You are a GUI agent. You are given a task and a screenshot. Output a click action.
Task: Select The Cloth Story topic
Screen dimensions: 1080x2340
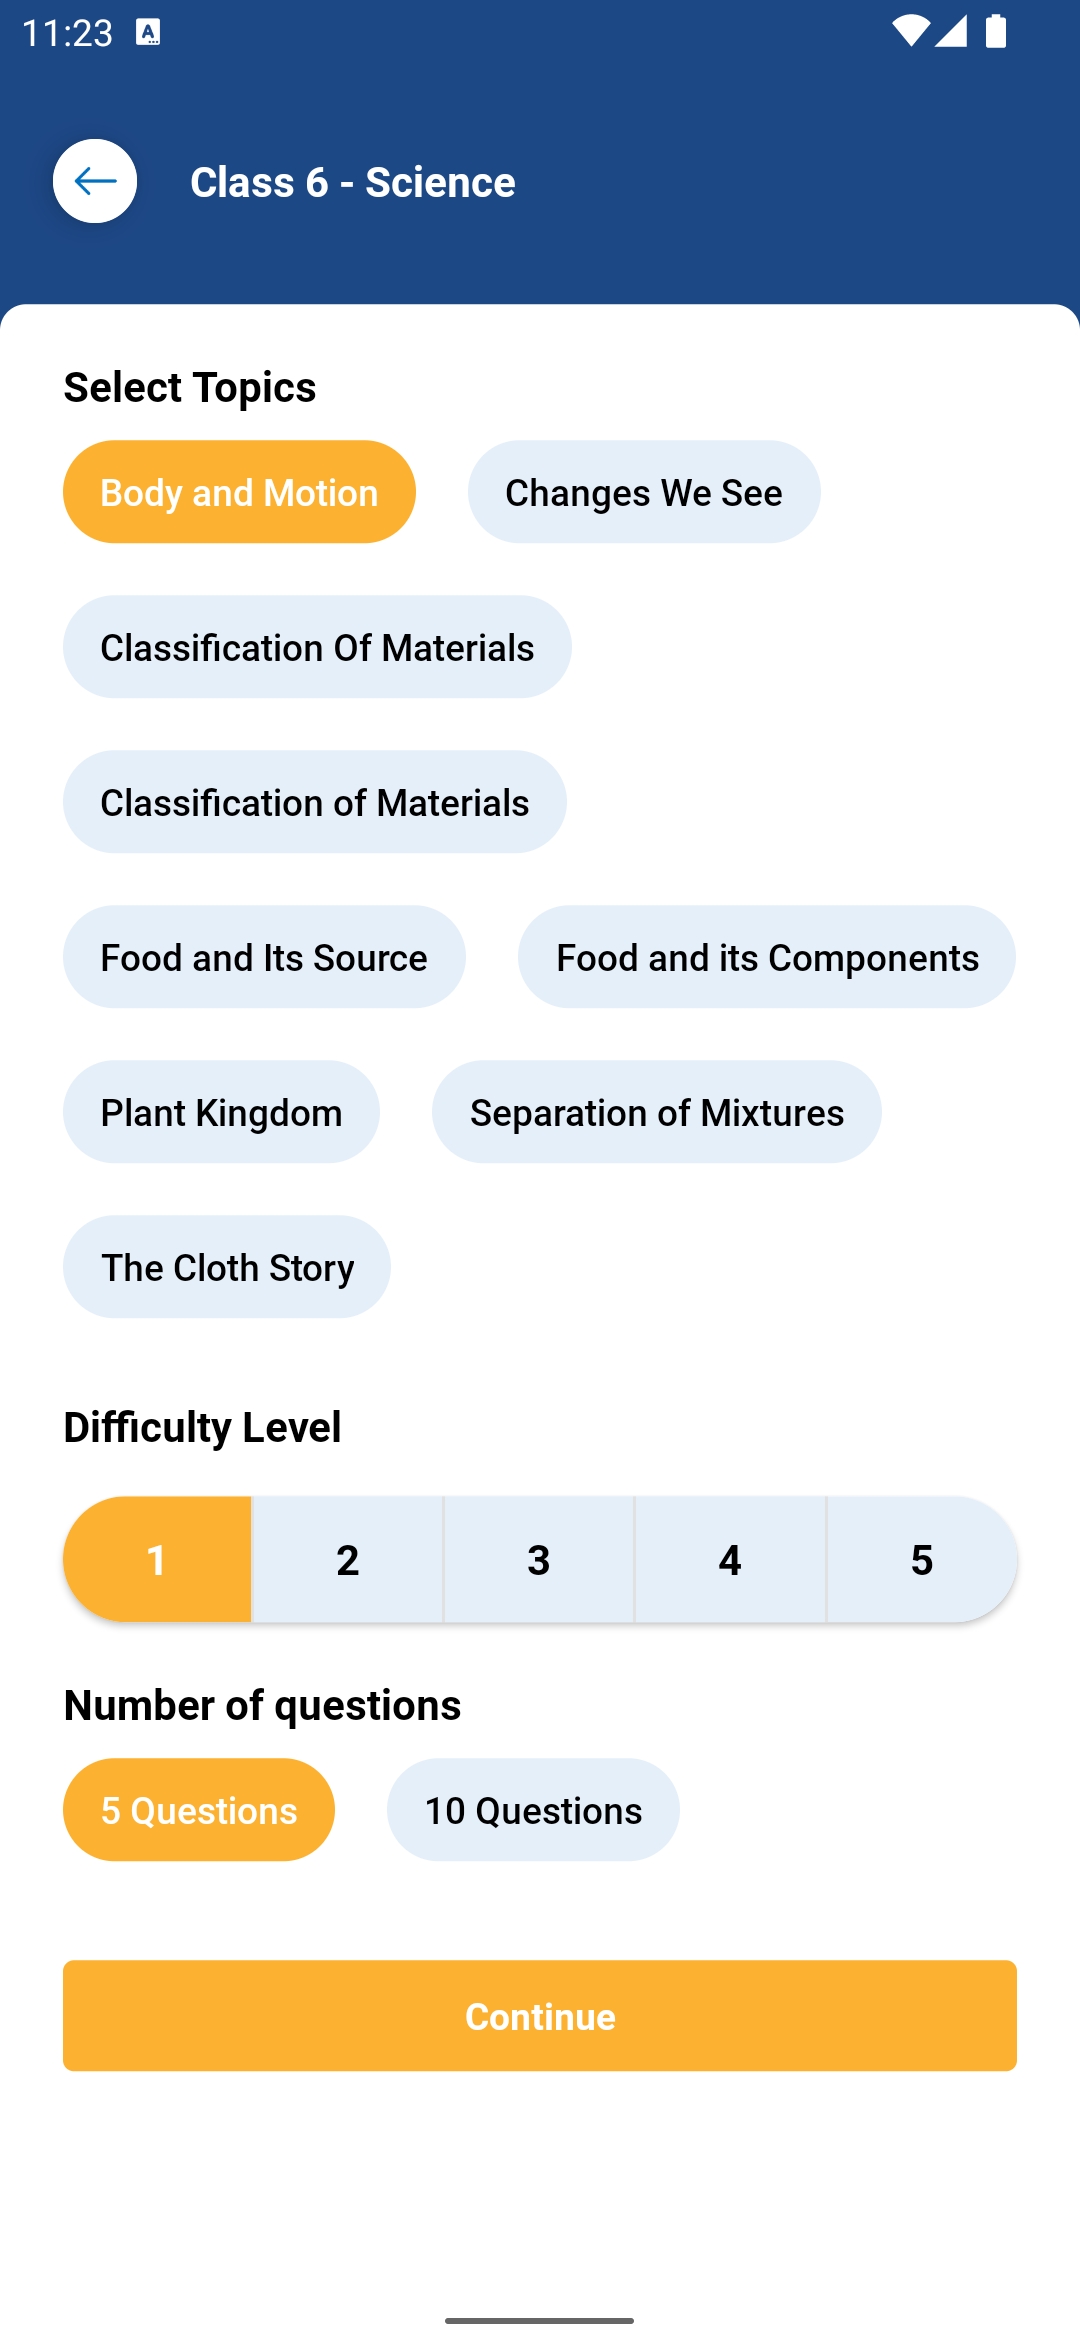(227, 1267)
